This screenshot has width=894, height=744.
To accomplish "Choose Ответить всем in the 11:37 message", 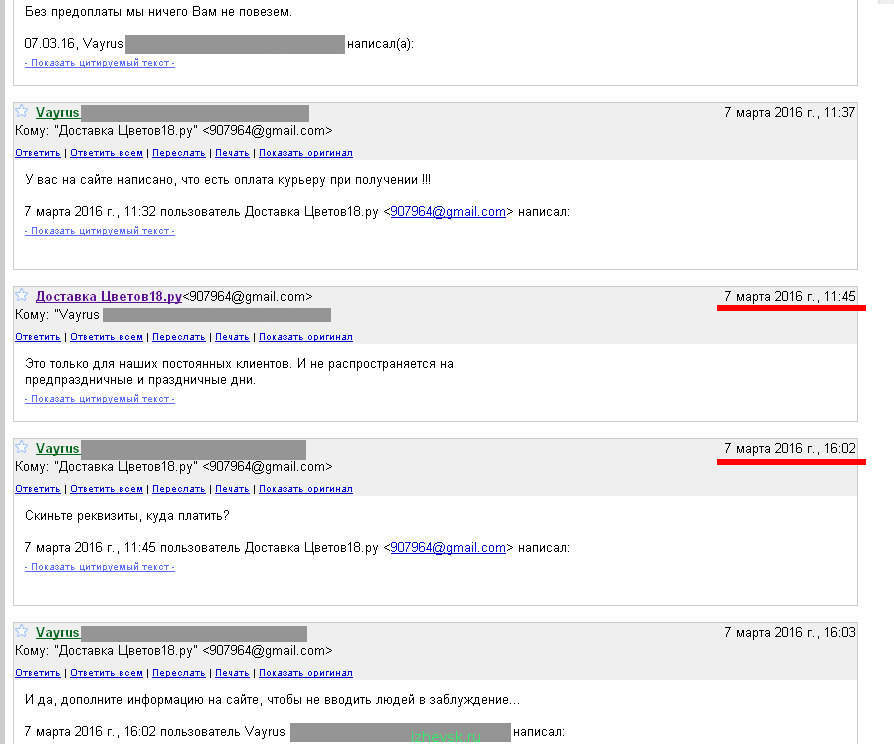I will [107, 153].
